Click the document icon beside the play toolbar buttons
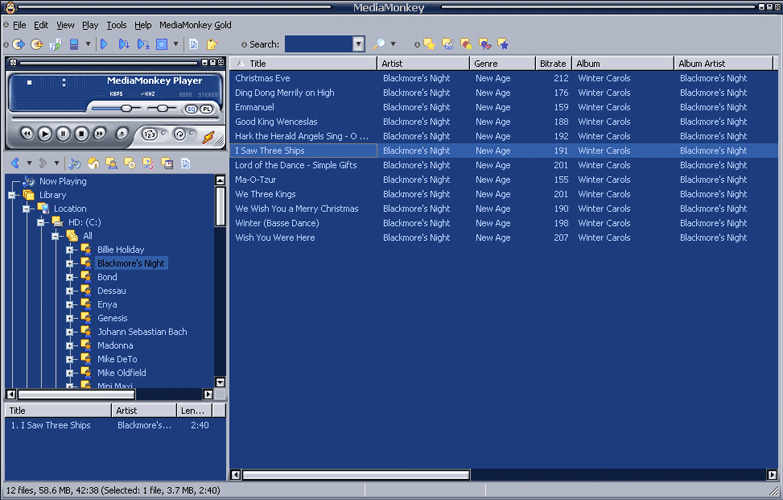The width and height of the screenshot is (783, 500). (x=194, y=44)
